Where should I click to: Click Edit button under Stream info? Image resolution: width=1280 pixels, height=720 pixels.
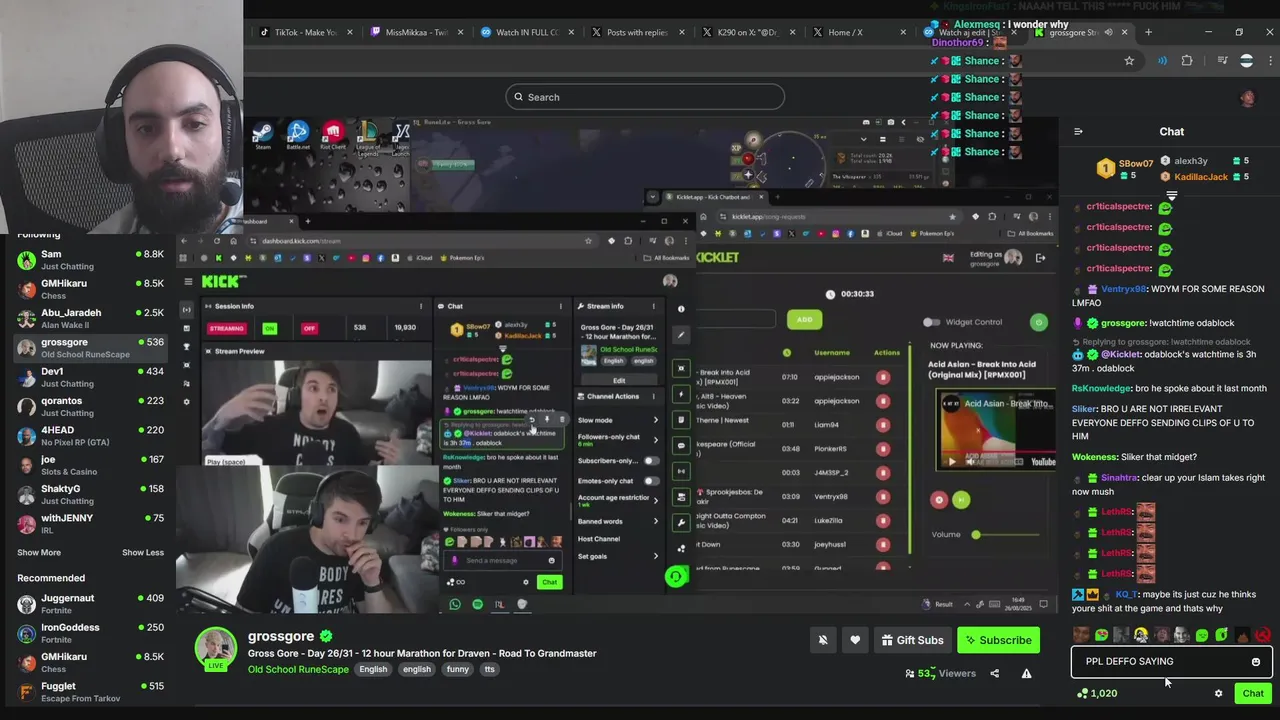pos(619,380)
